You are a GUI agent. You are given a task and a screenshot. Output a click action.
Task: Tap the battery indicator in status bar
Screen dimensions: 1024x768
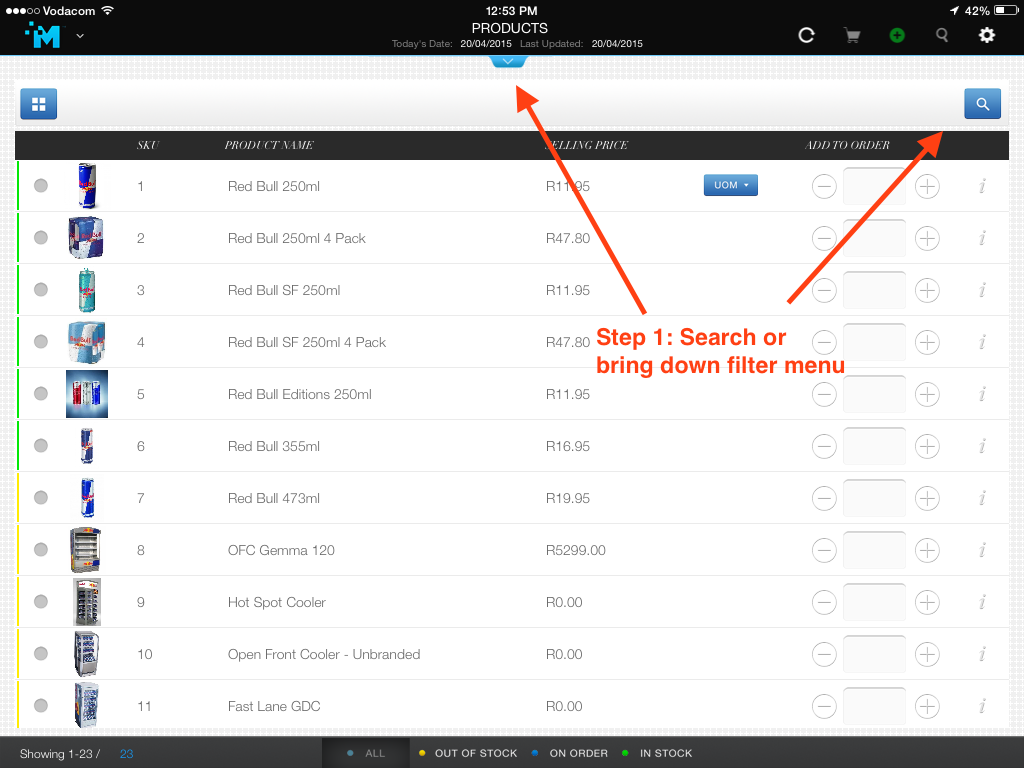1006,10
